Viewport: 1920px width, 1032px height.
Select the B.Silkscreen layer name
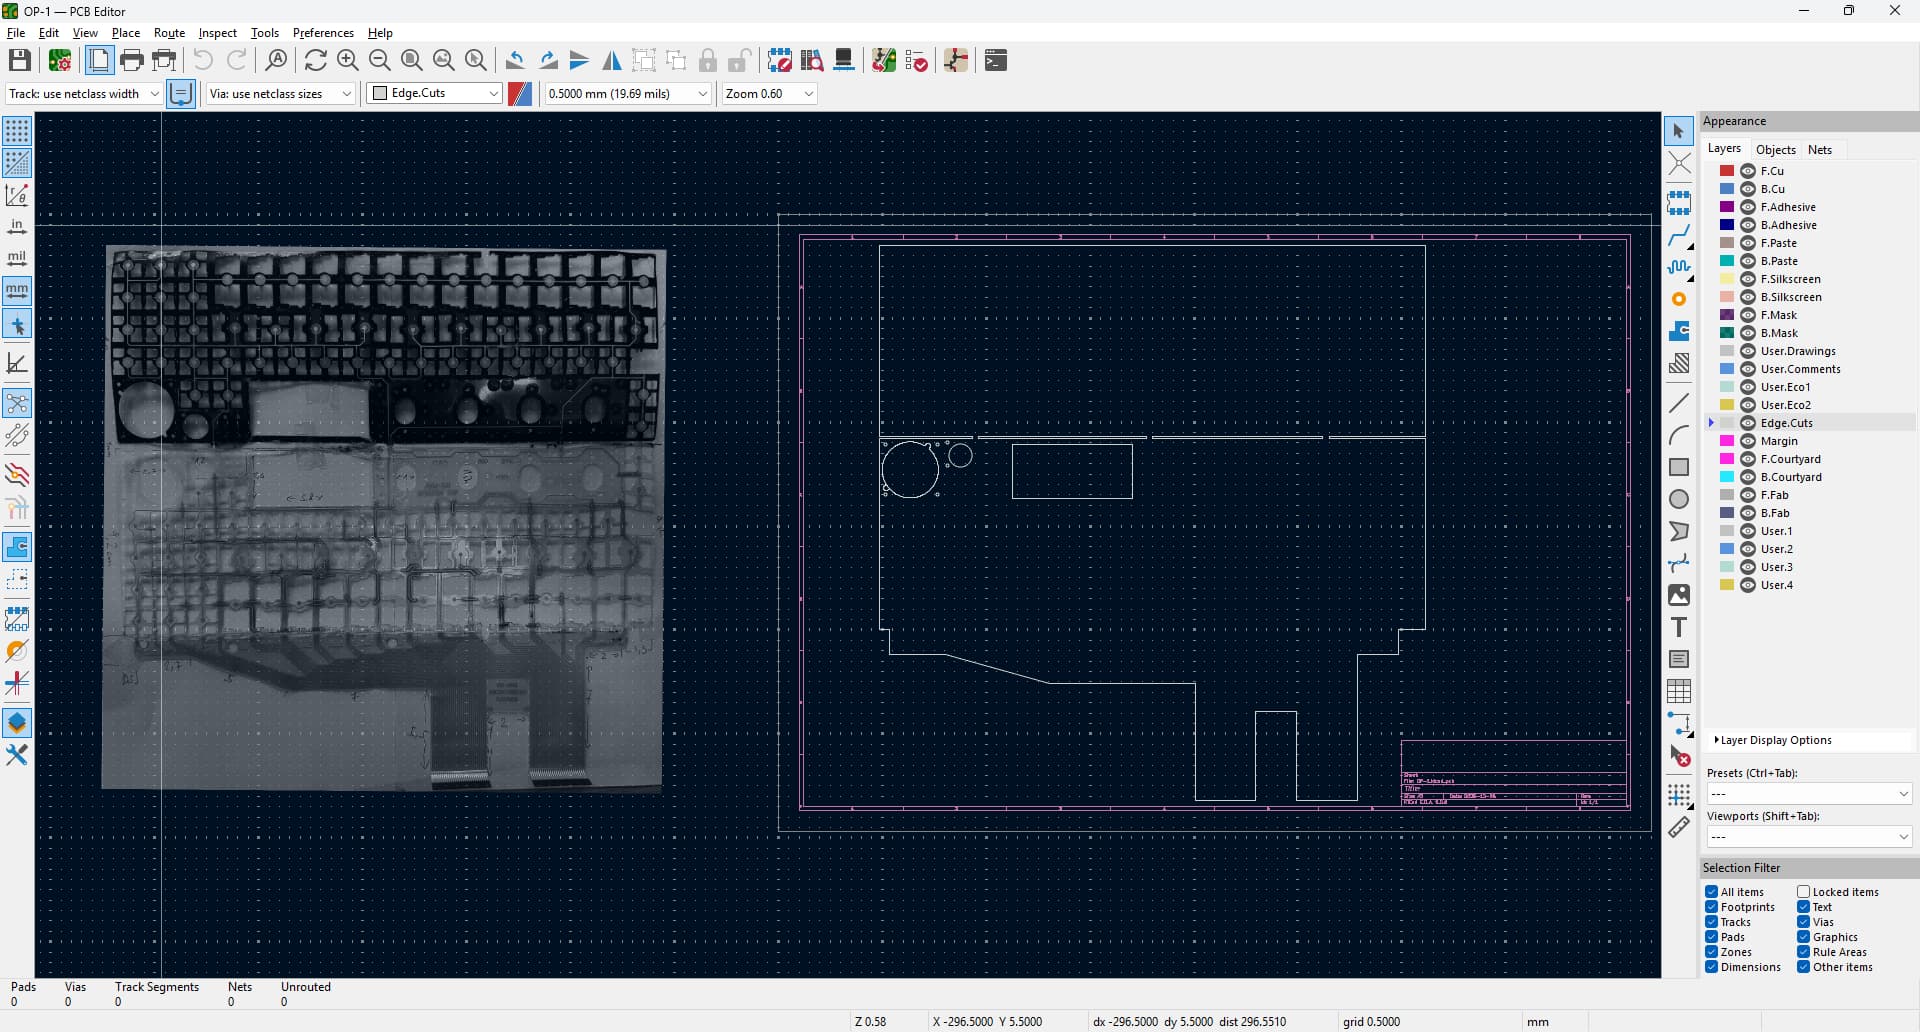pos(1790,297)
